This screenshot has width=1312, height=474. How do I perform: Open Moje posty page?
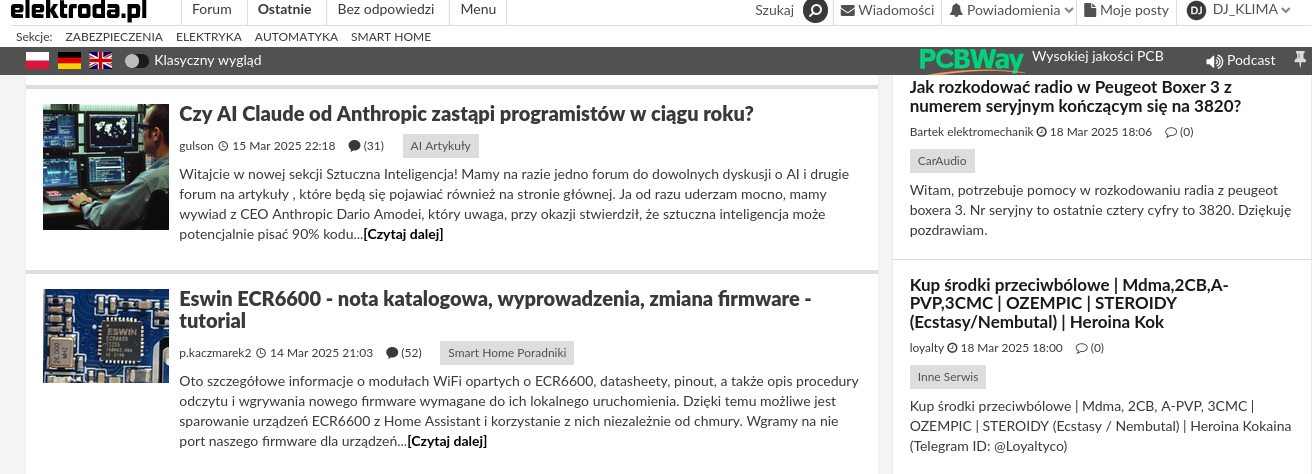coord(1126,11)
